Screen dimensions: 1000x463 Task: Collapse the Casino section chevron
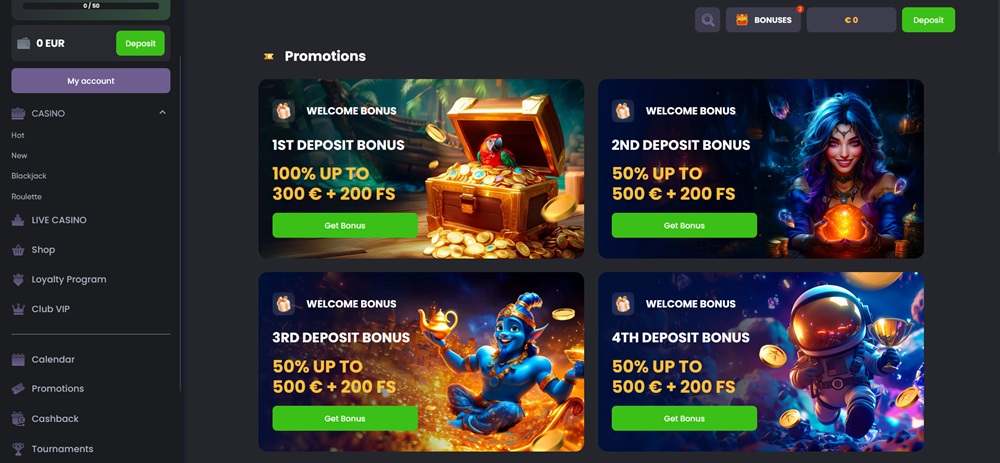point(162,113)
